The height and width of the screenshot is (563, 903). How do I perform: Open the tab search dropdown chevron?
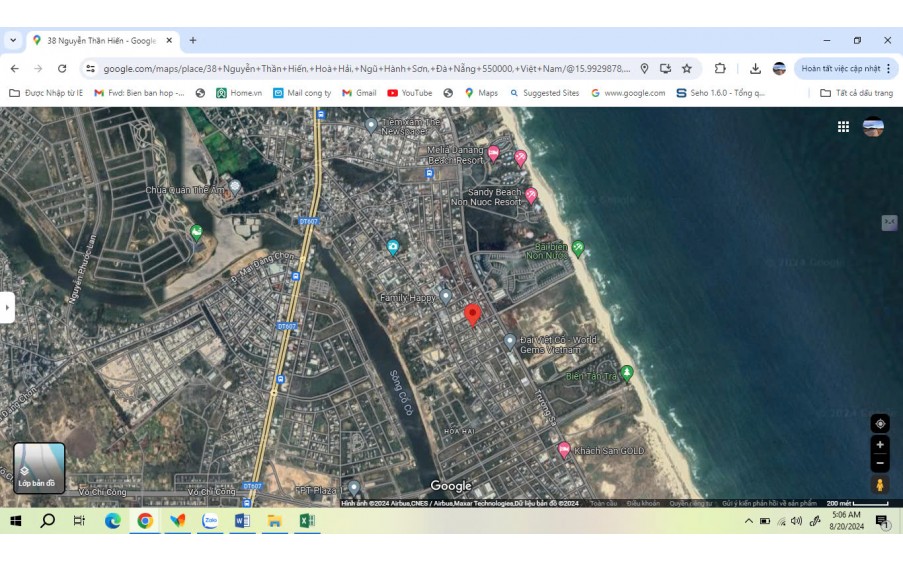tap(13, 41)
